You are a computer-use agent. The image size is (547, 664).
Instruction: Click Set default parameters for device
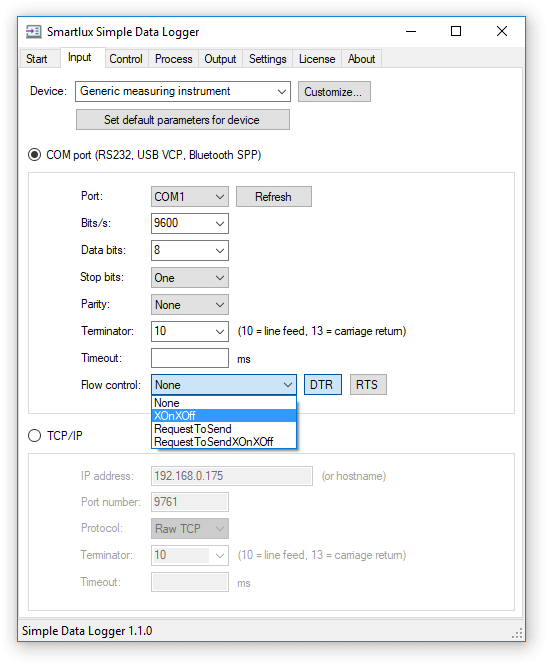coord(183,120)
